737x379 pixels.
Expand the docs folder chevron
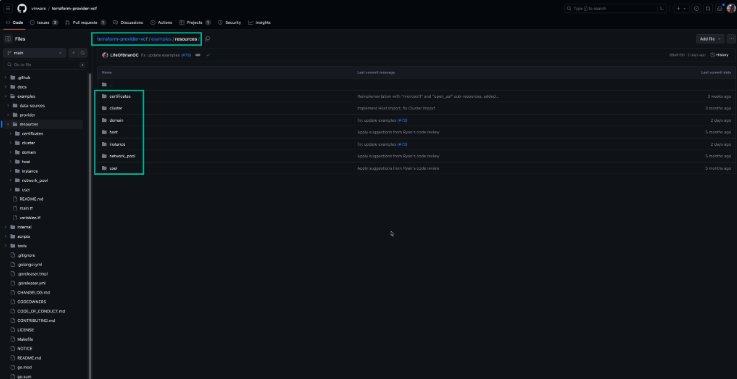[x=6, y=87]
